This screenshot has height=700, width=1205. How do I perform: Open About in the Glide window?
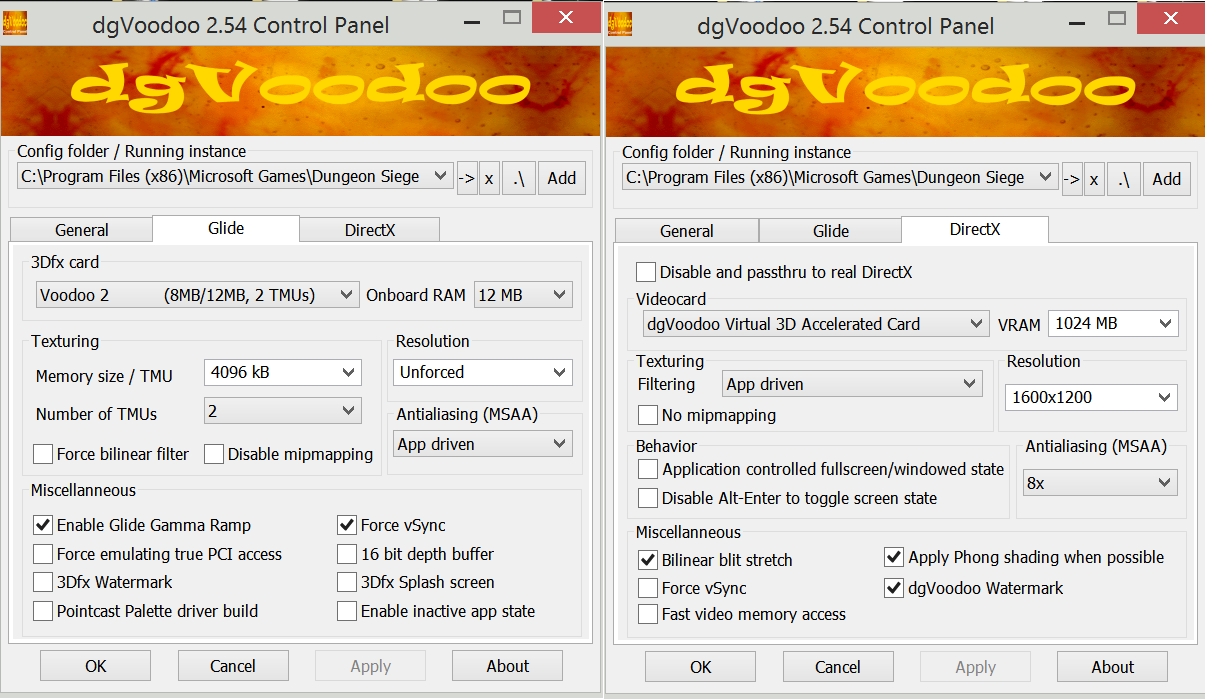(508, 666)
